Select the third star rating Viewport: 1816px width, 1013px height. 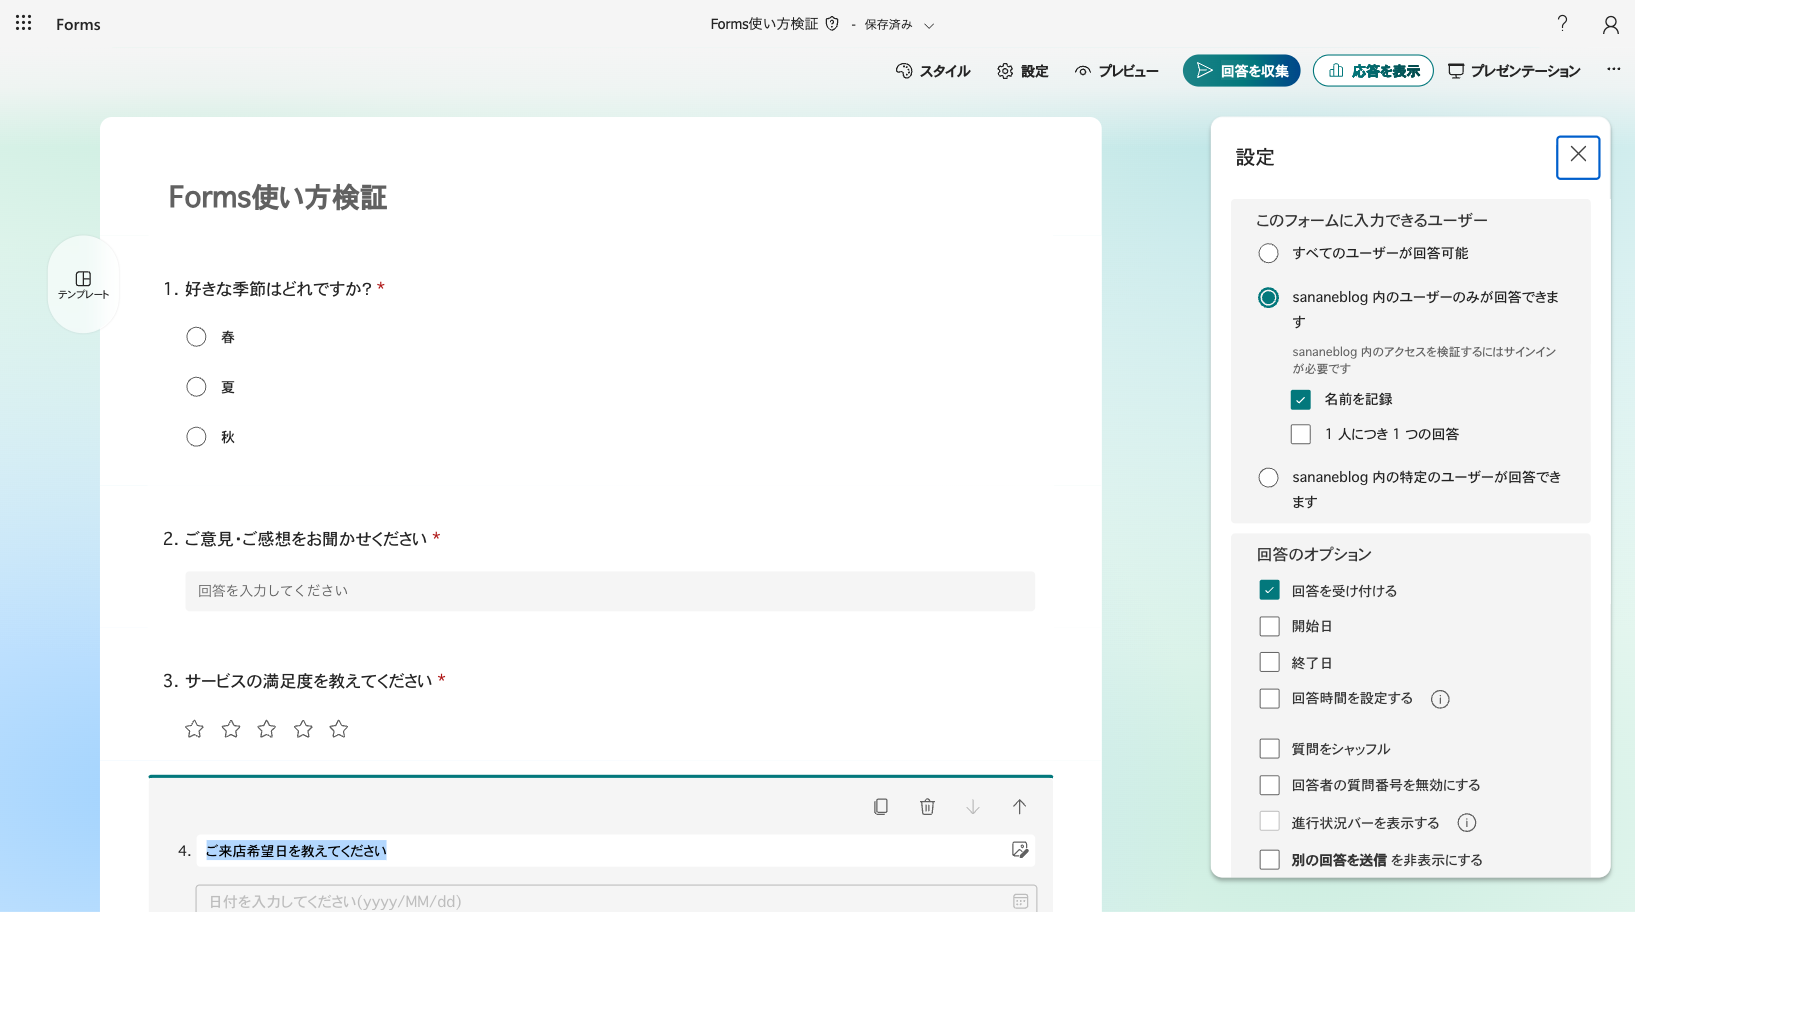[266, 729]
